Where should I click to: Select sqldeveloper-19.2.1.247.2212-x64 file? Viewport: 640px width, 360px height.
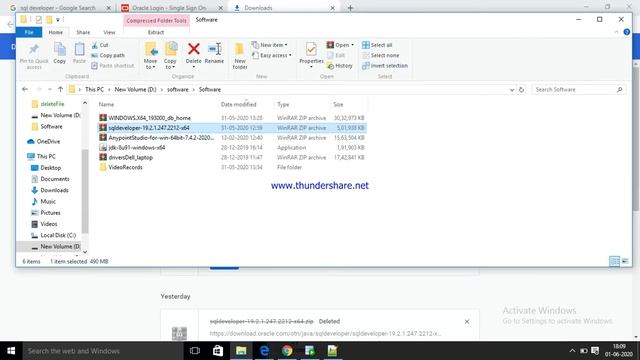(x=149, y=128)
